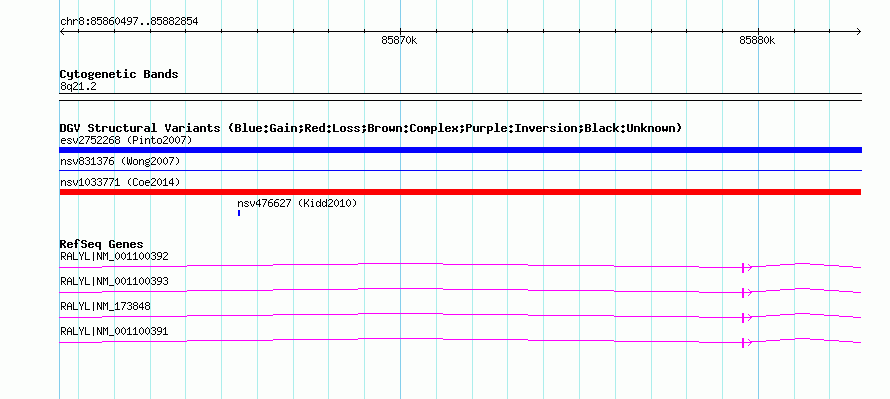Image resolution: width=890 pixels, height=399 pixels.
Task: Click the 85880k ruler position label
Action: tap(757, 41)
